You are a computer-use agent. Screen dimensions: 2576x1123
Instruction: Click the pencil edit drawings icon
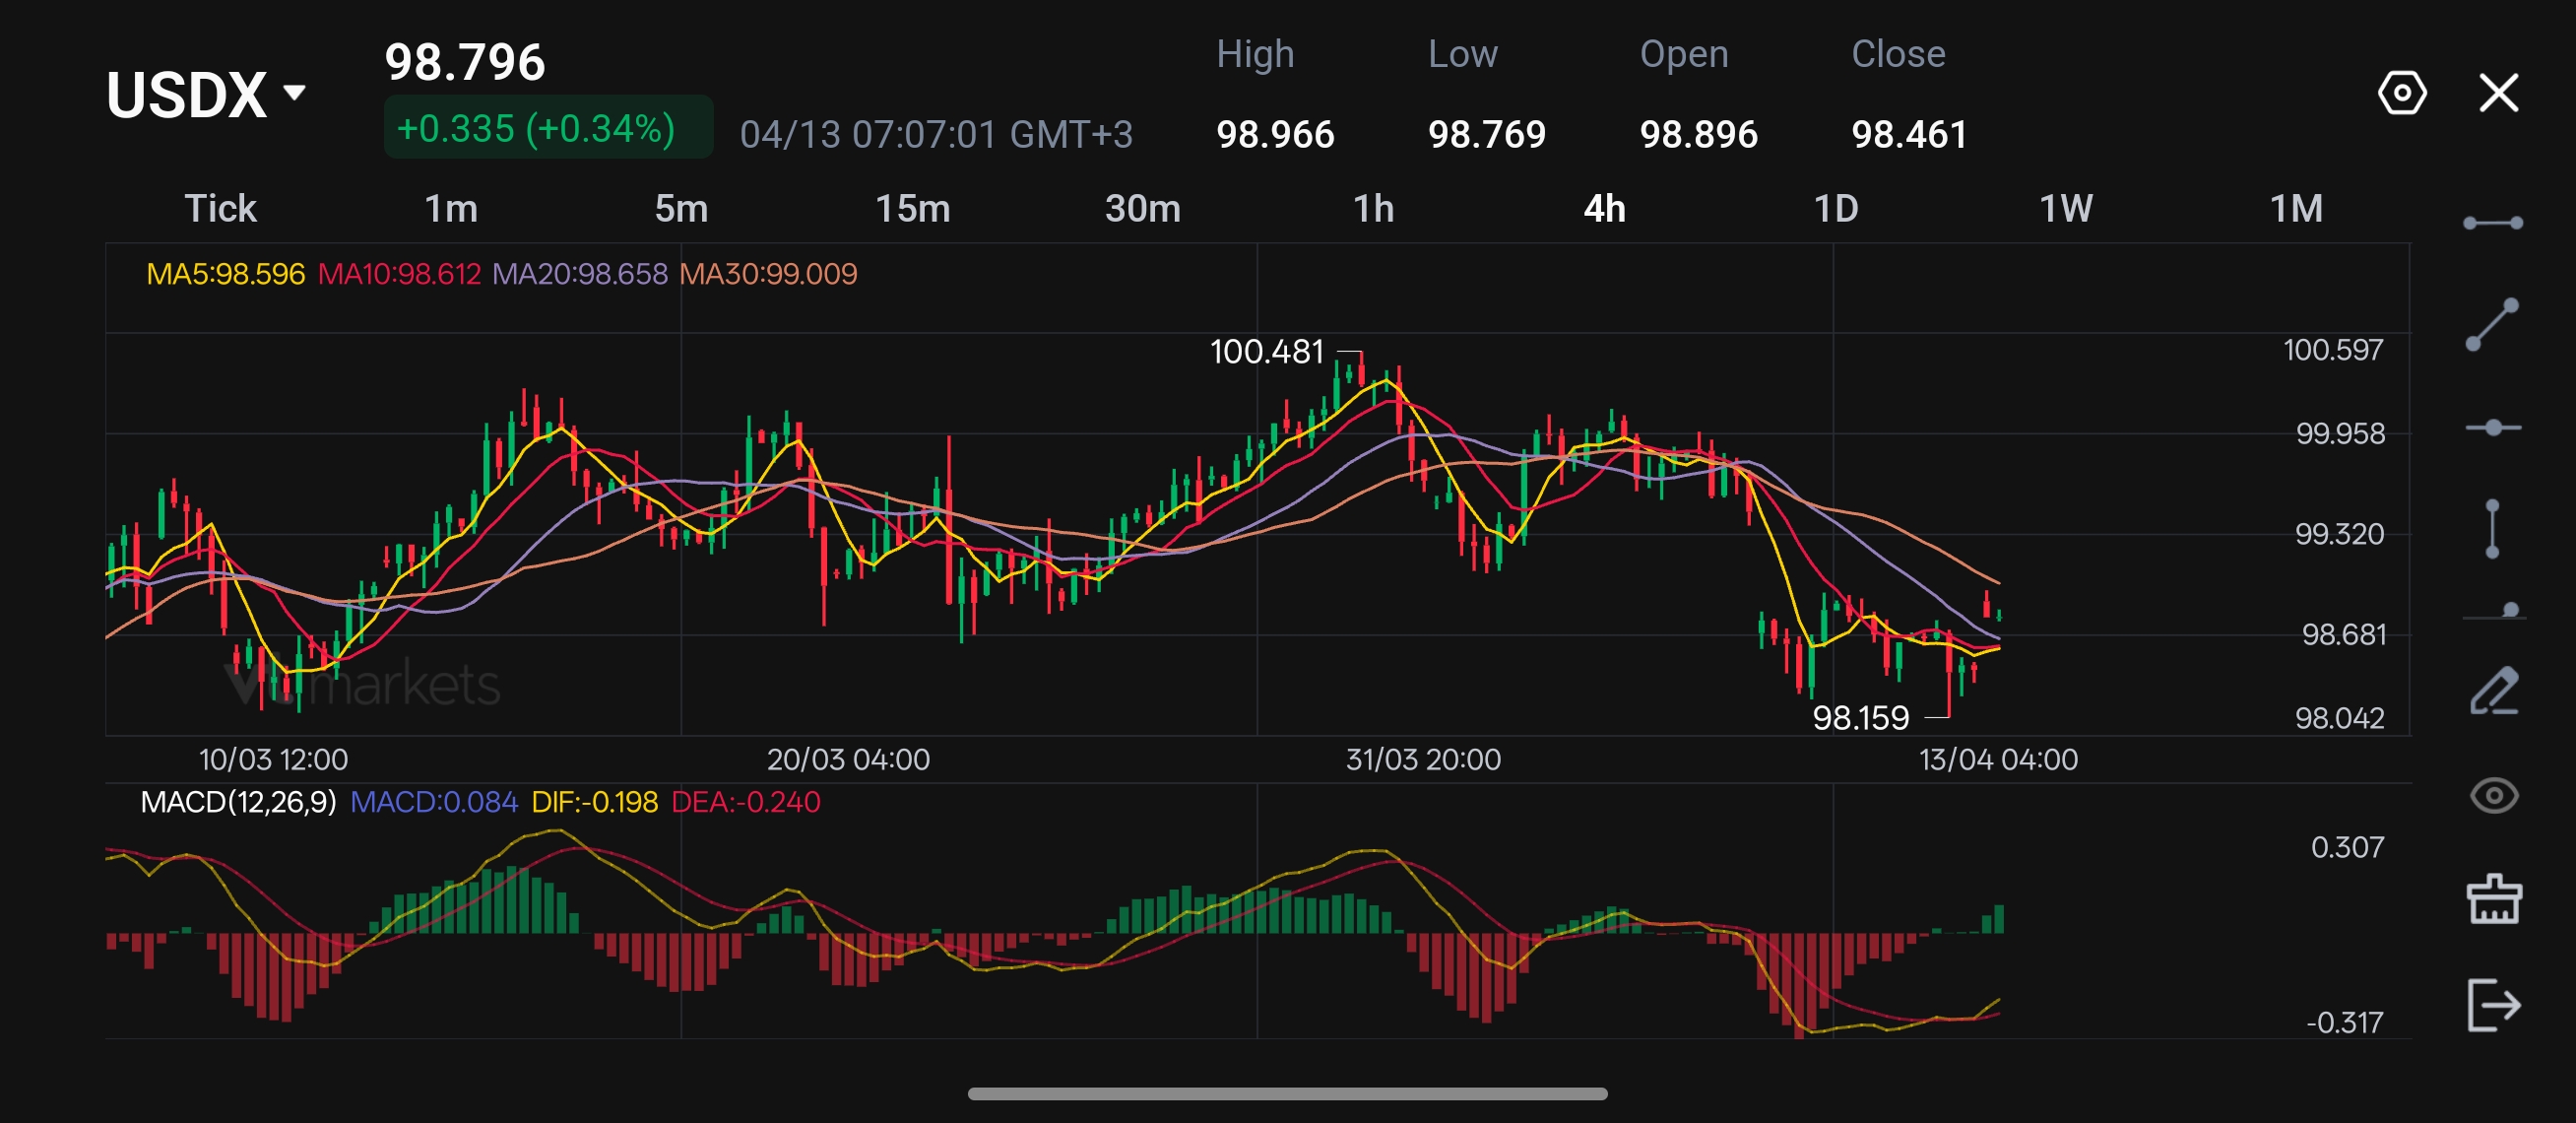point(2494,691)
